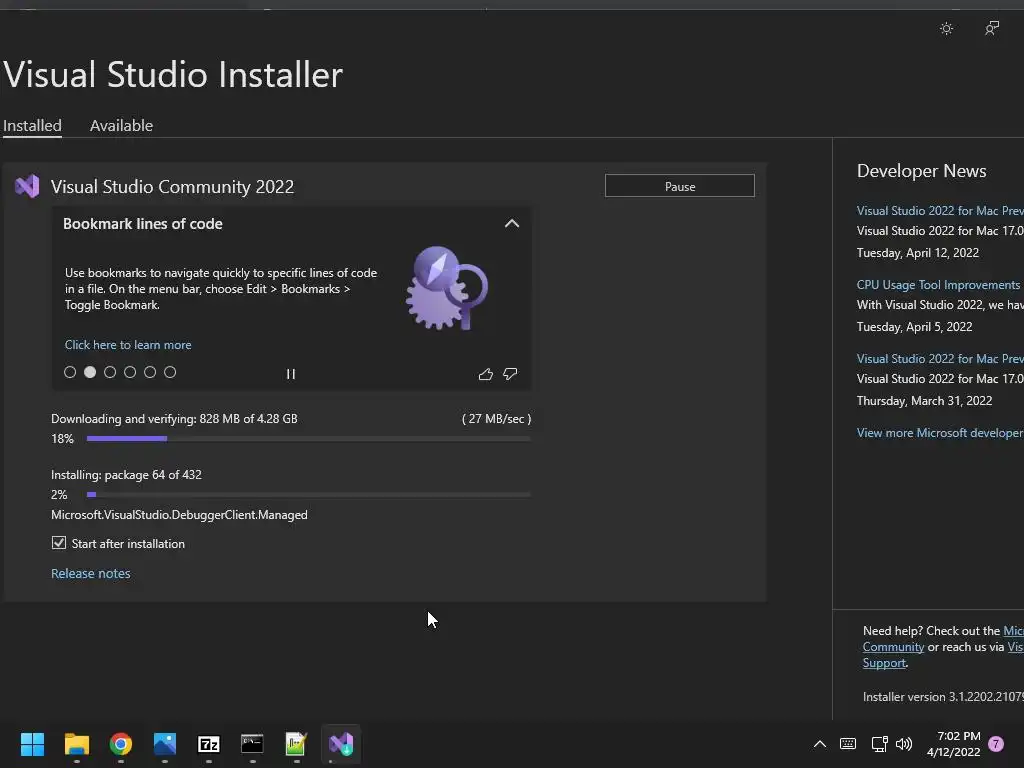Show hidden system tray icons

click(820, 744)
